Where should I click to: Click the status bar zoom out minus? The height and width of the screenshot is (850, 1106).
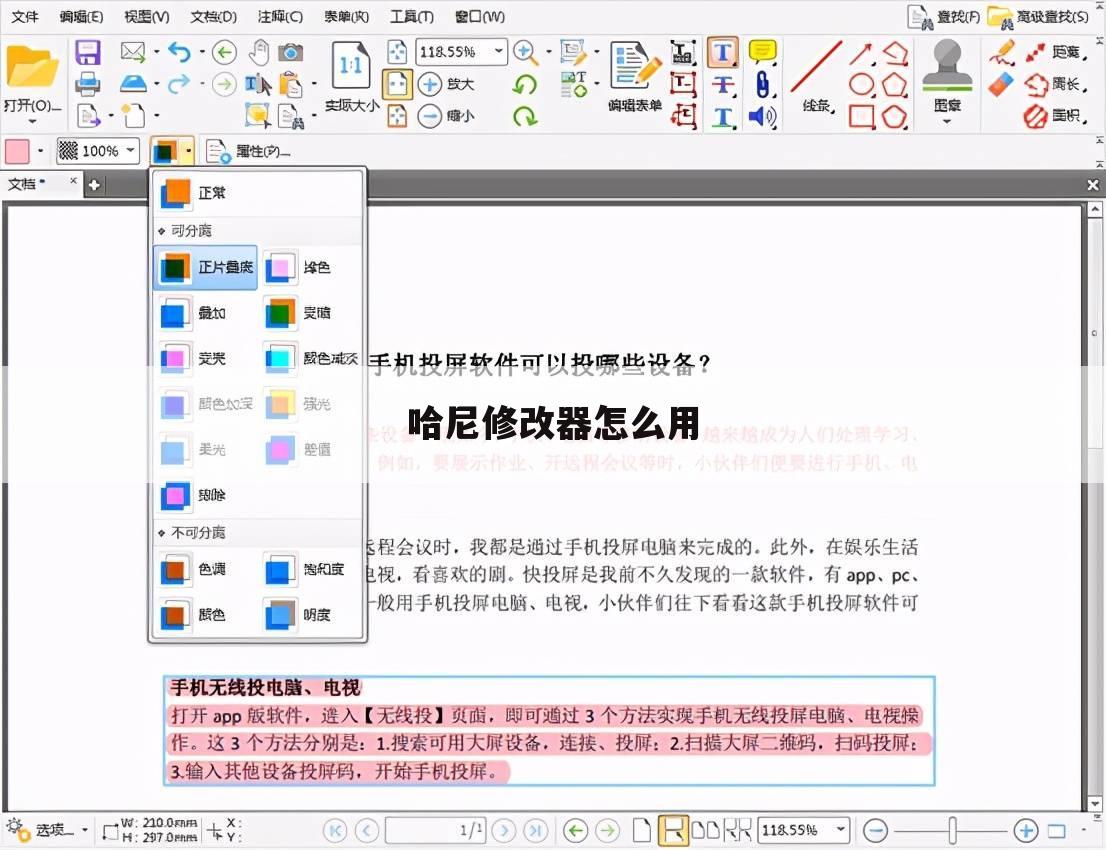pos(875,830)
